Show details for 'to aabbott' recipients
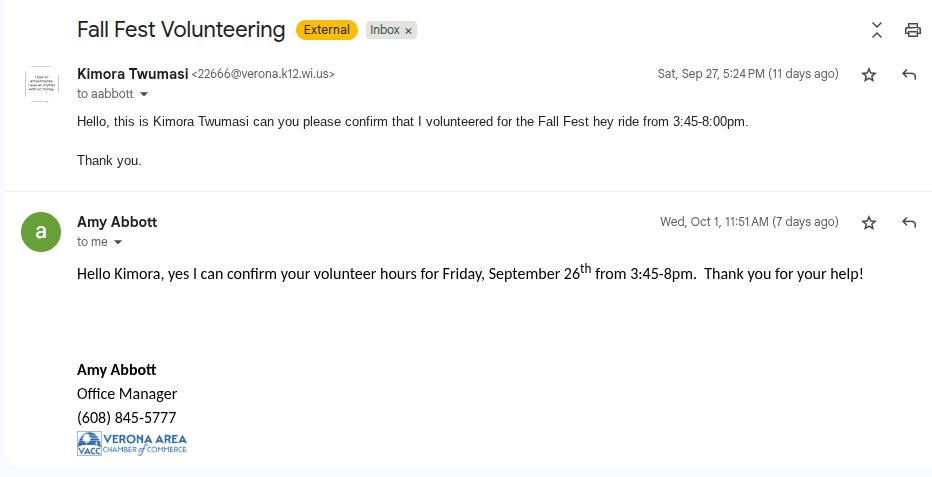Screen dimensions: 932x477 point(144,95)
